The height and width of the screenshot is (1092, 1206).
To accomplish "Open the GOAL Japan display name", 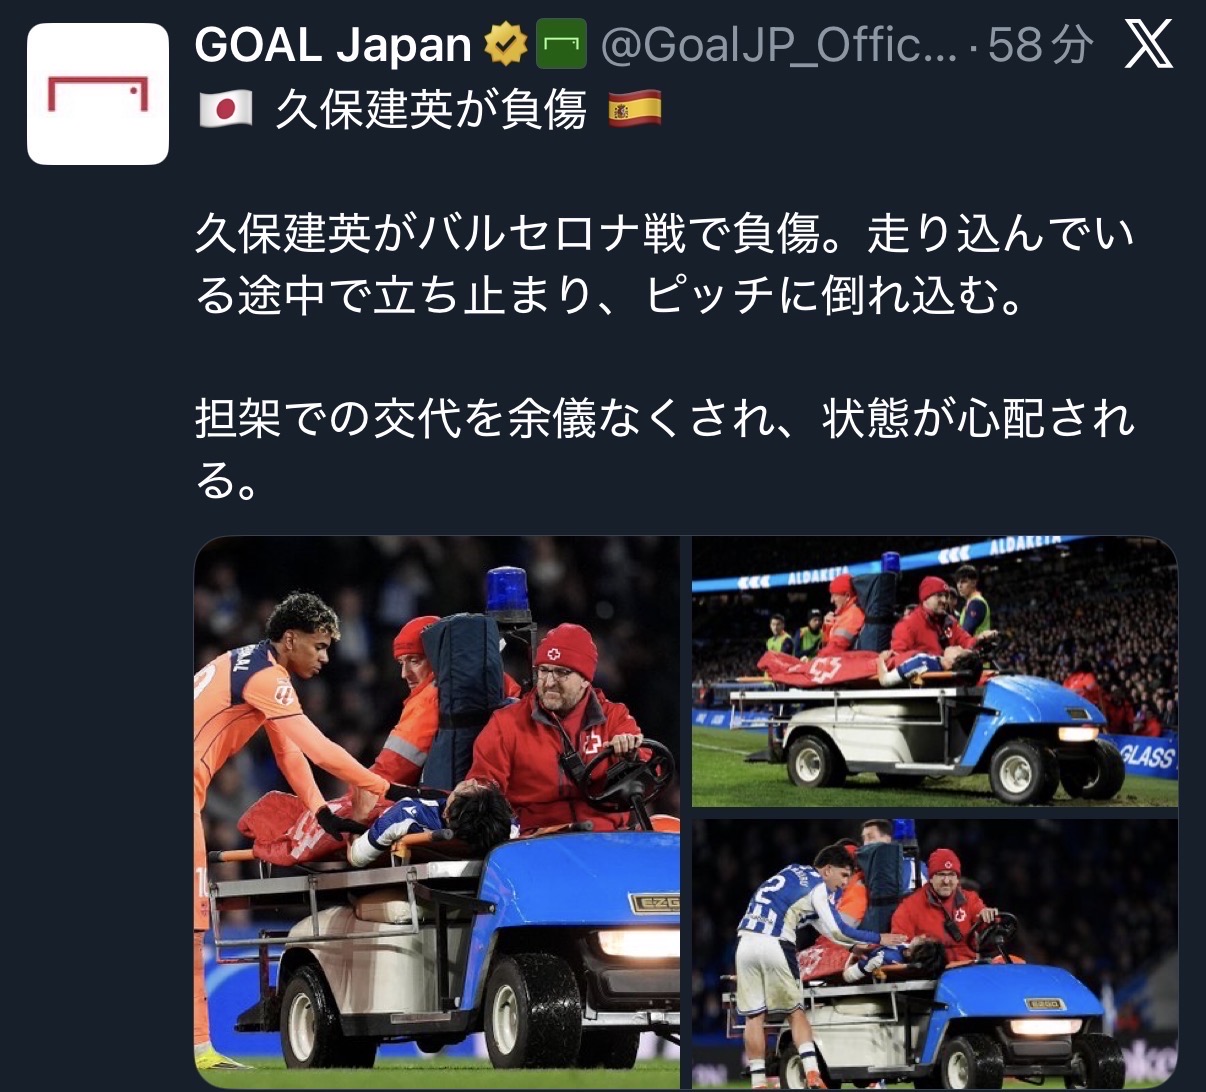I will 333,45.
